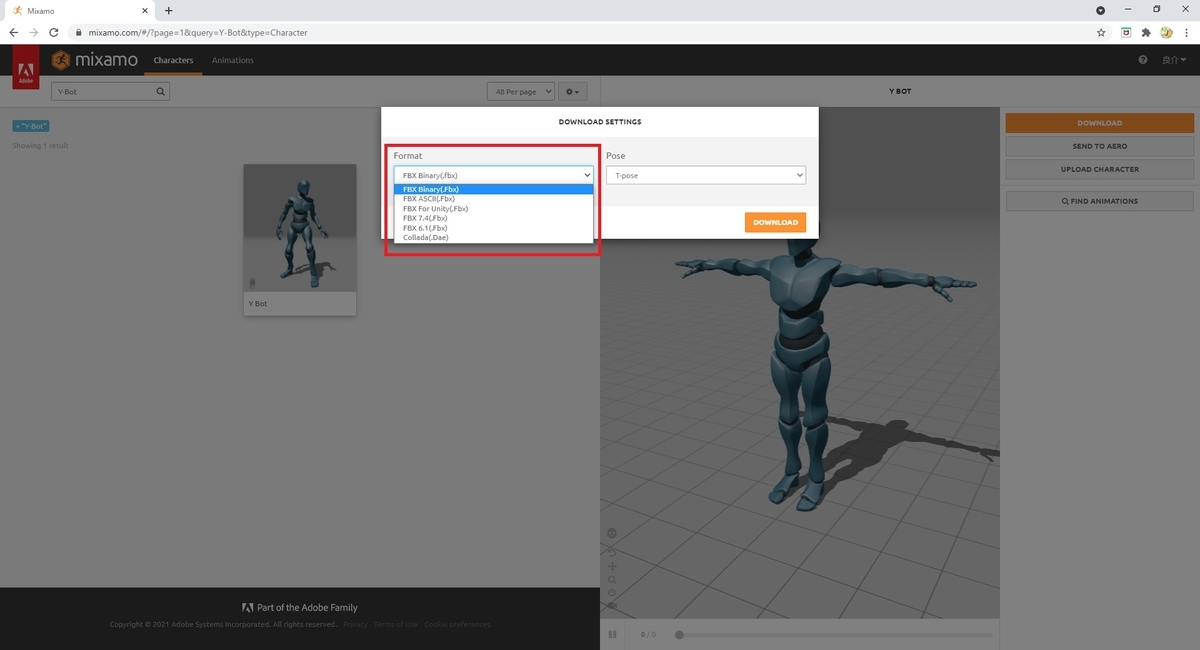Remove the "Y-Bot" search filter tag
Viewport: 1200px width, 650px height.
click(x=31, y=126)
